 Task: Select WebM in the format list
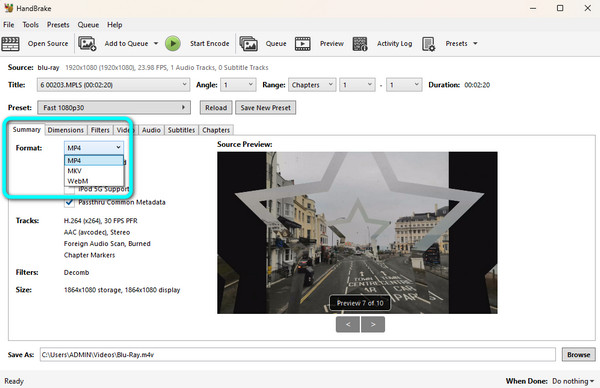point(94,181)
